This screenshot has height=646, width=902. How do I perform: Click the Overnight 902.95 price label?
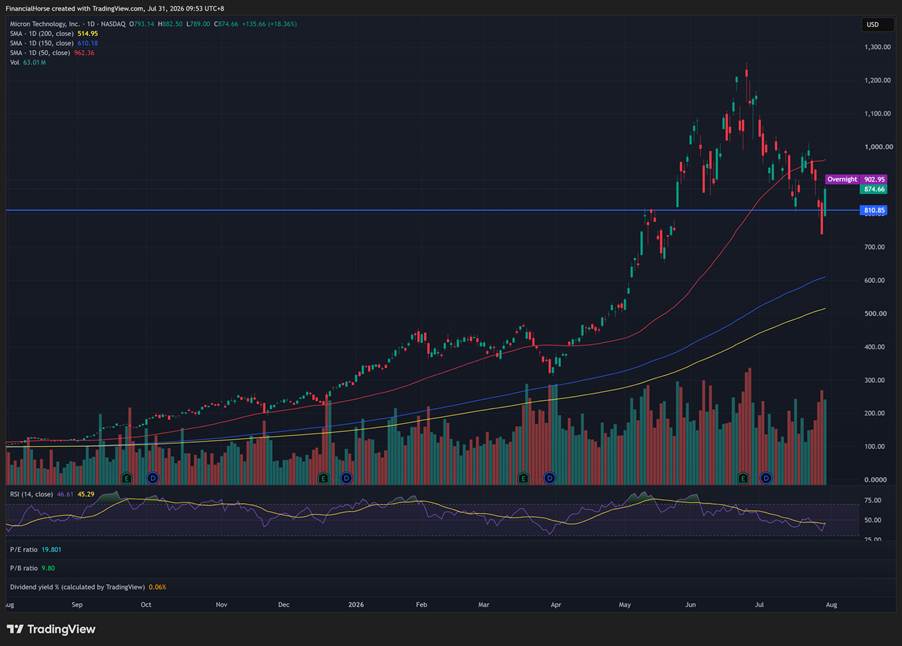coord(856,179)
